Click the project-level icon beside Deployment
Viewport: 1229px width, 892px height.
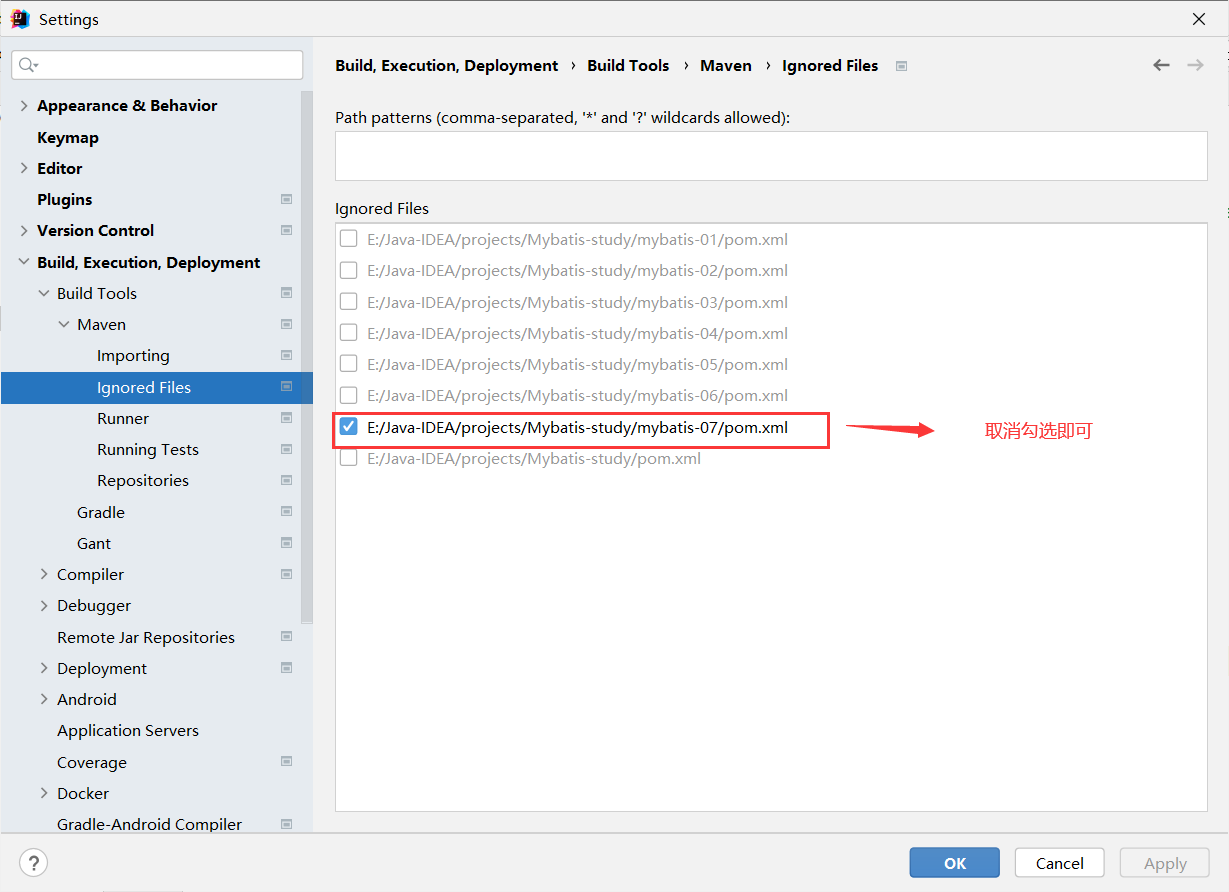286,668
